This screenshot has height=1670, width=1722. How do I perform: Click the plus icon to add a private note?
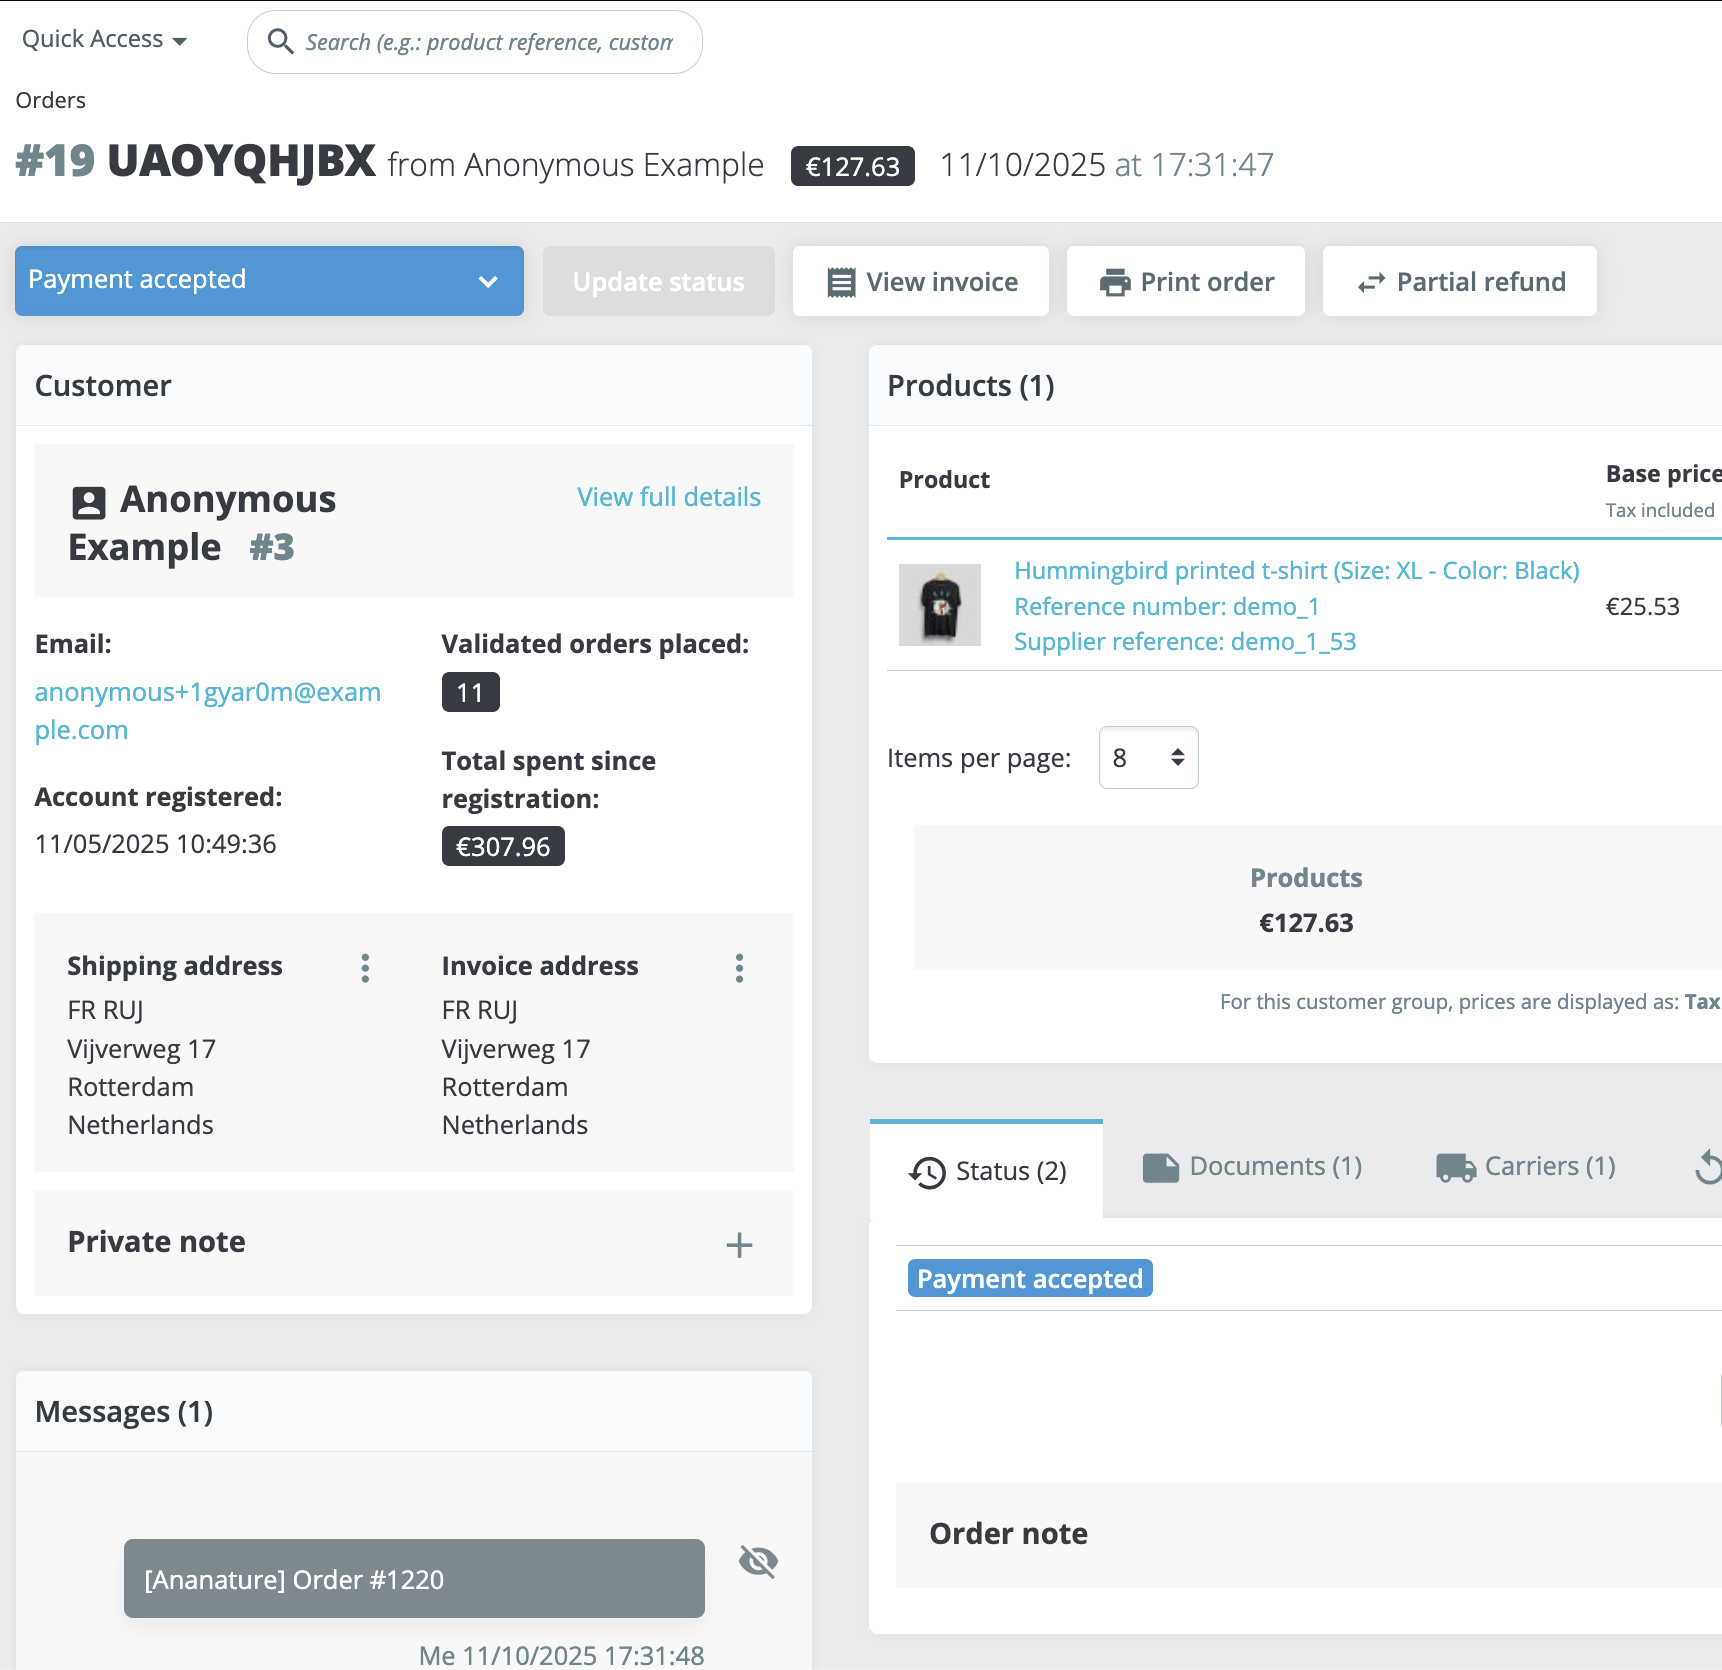(x=738, y=1245)
